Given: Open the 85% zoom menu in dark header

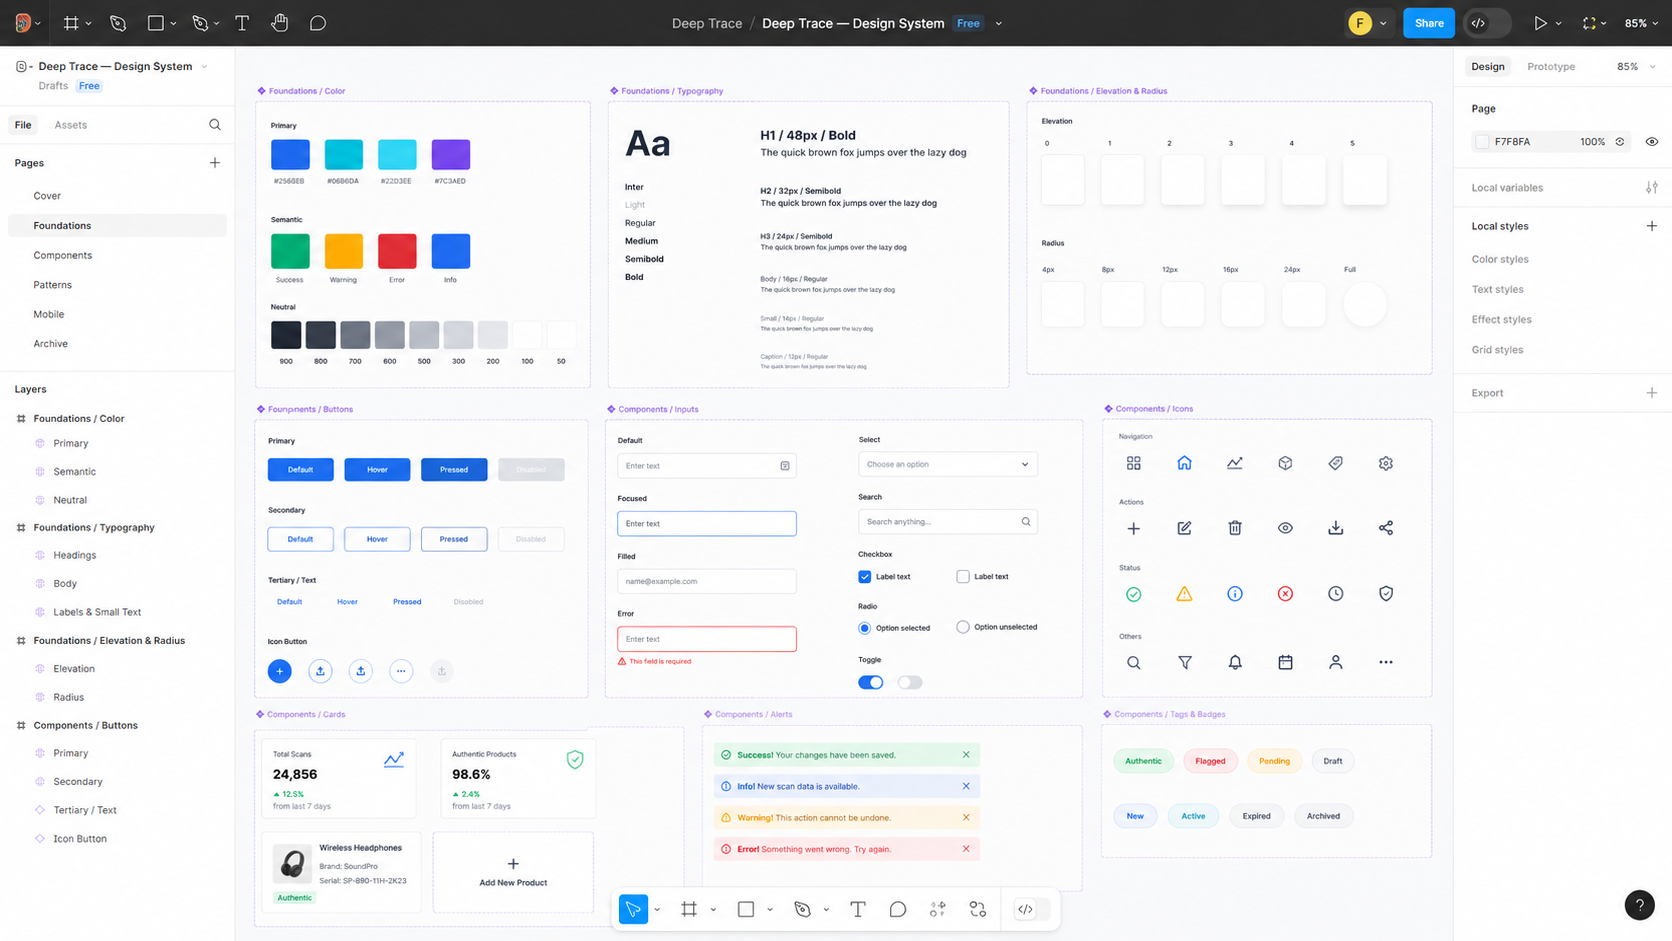Looking at the screenshot, I should coord(1641,23).
